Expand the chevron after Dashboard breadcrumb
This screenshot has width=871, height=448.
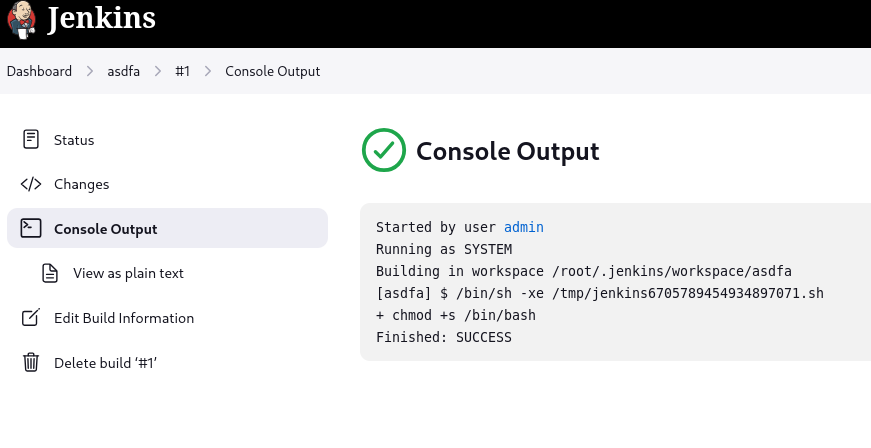[x=89, y=71]
